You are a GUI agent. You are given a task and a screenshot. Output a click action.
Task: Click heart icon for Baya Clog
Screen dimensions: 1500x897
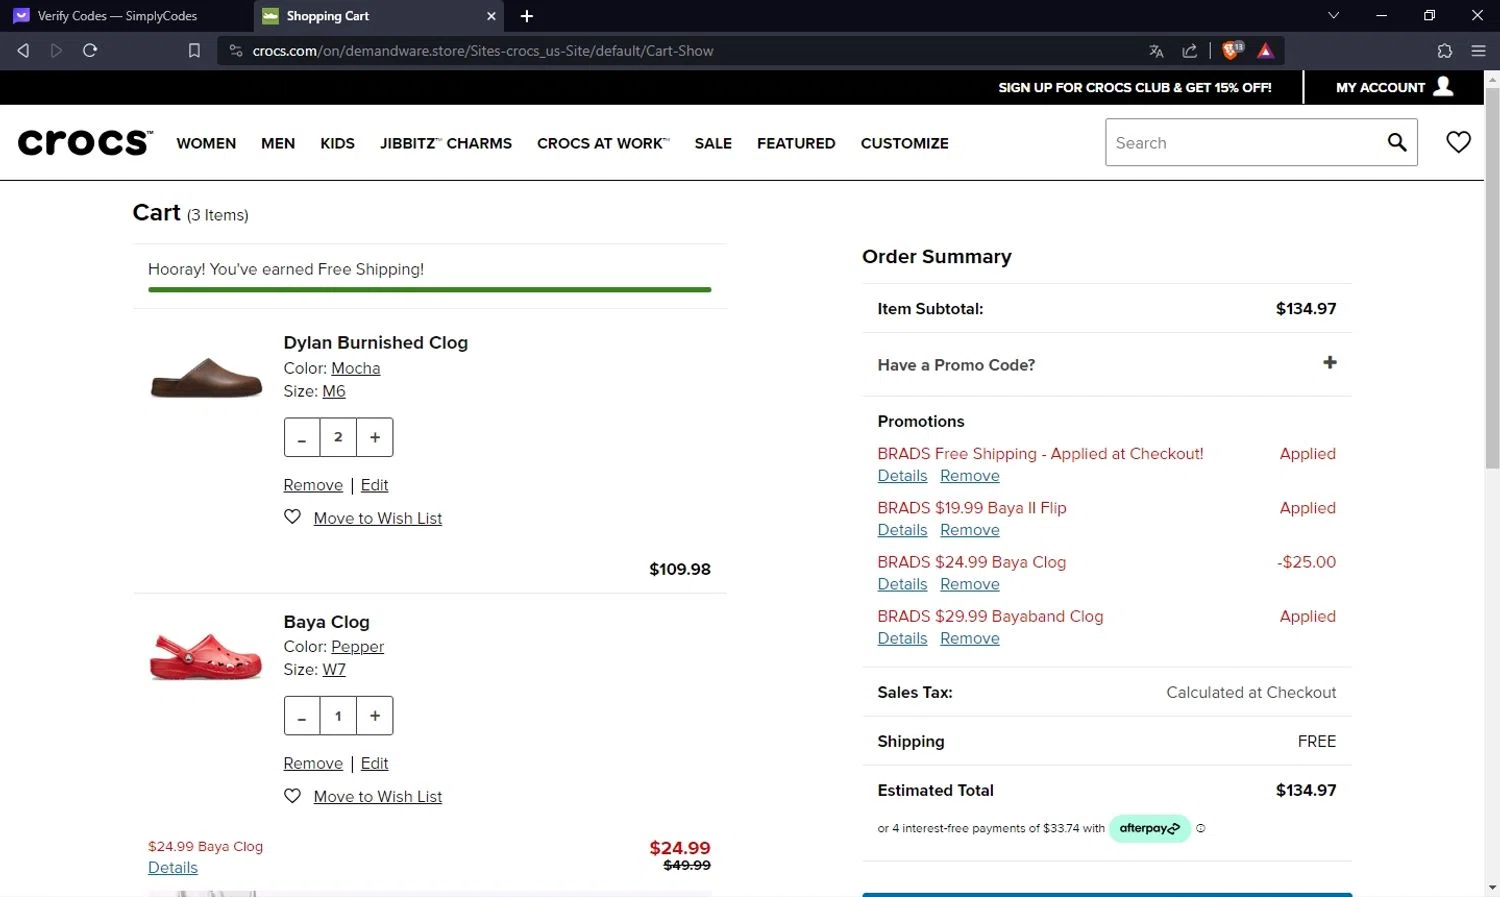(292, 796)
